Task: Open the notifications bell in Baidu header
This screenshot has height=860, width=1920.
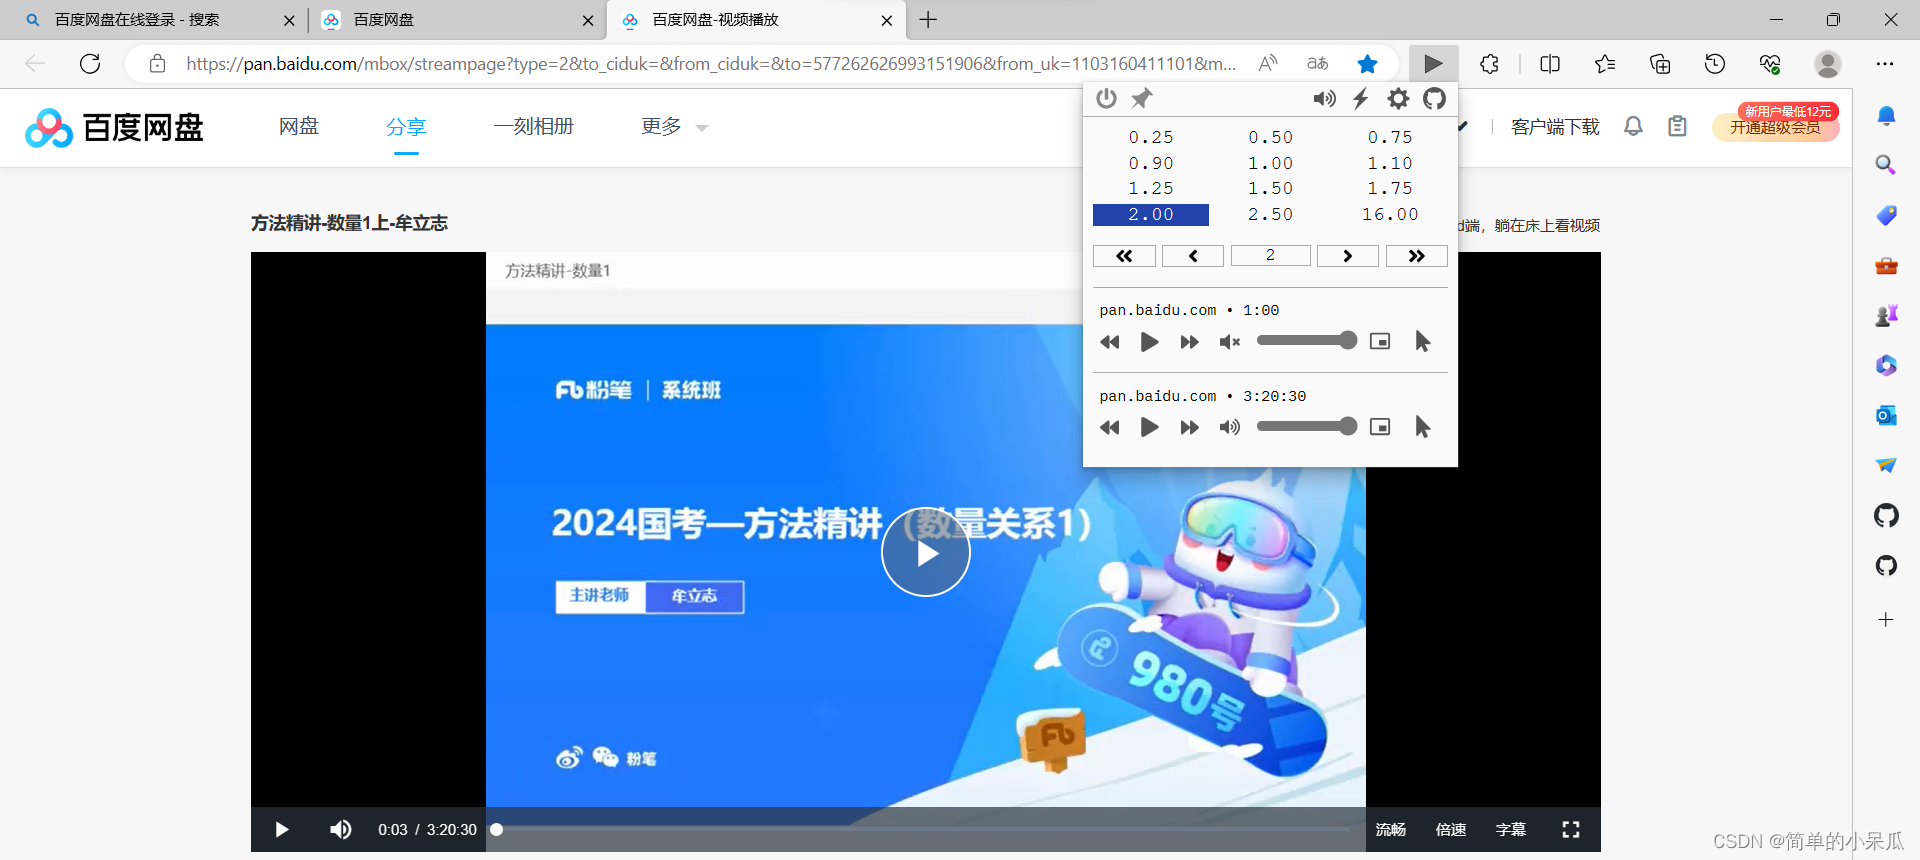Action: pos(1633,126)
